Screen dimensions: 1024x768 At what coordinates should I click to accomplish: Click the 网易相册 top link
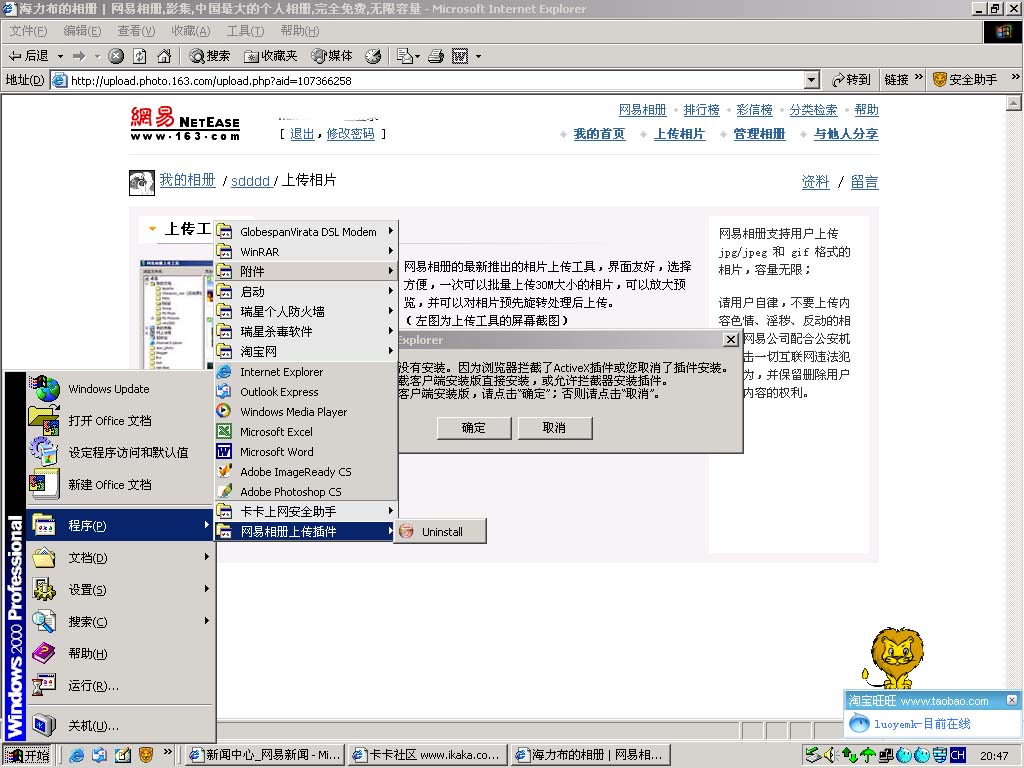(643, 110)
